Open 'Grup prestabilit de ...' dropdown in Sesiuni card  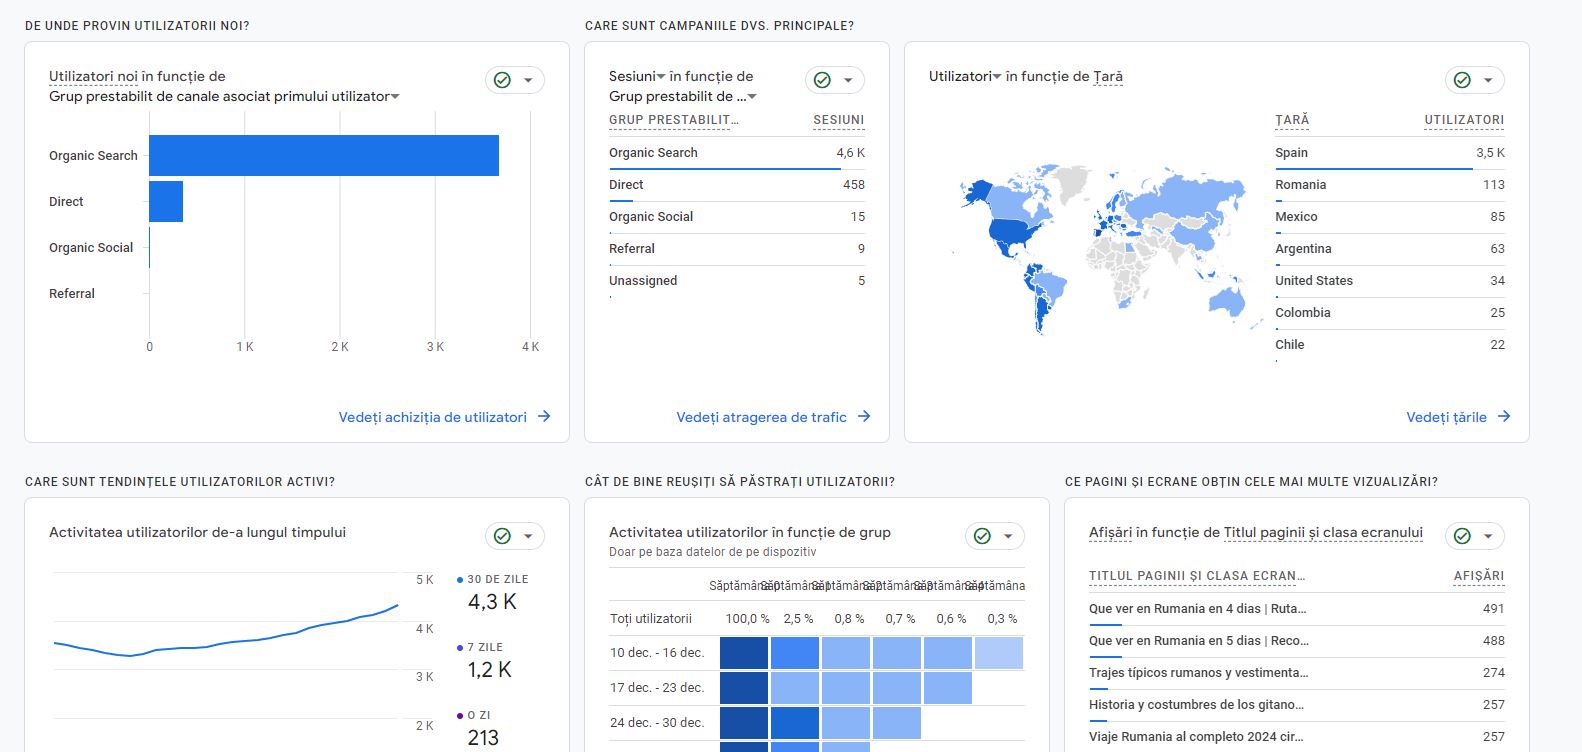pyautogui.click(x=683, y=96)
